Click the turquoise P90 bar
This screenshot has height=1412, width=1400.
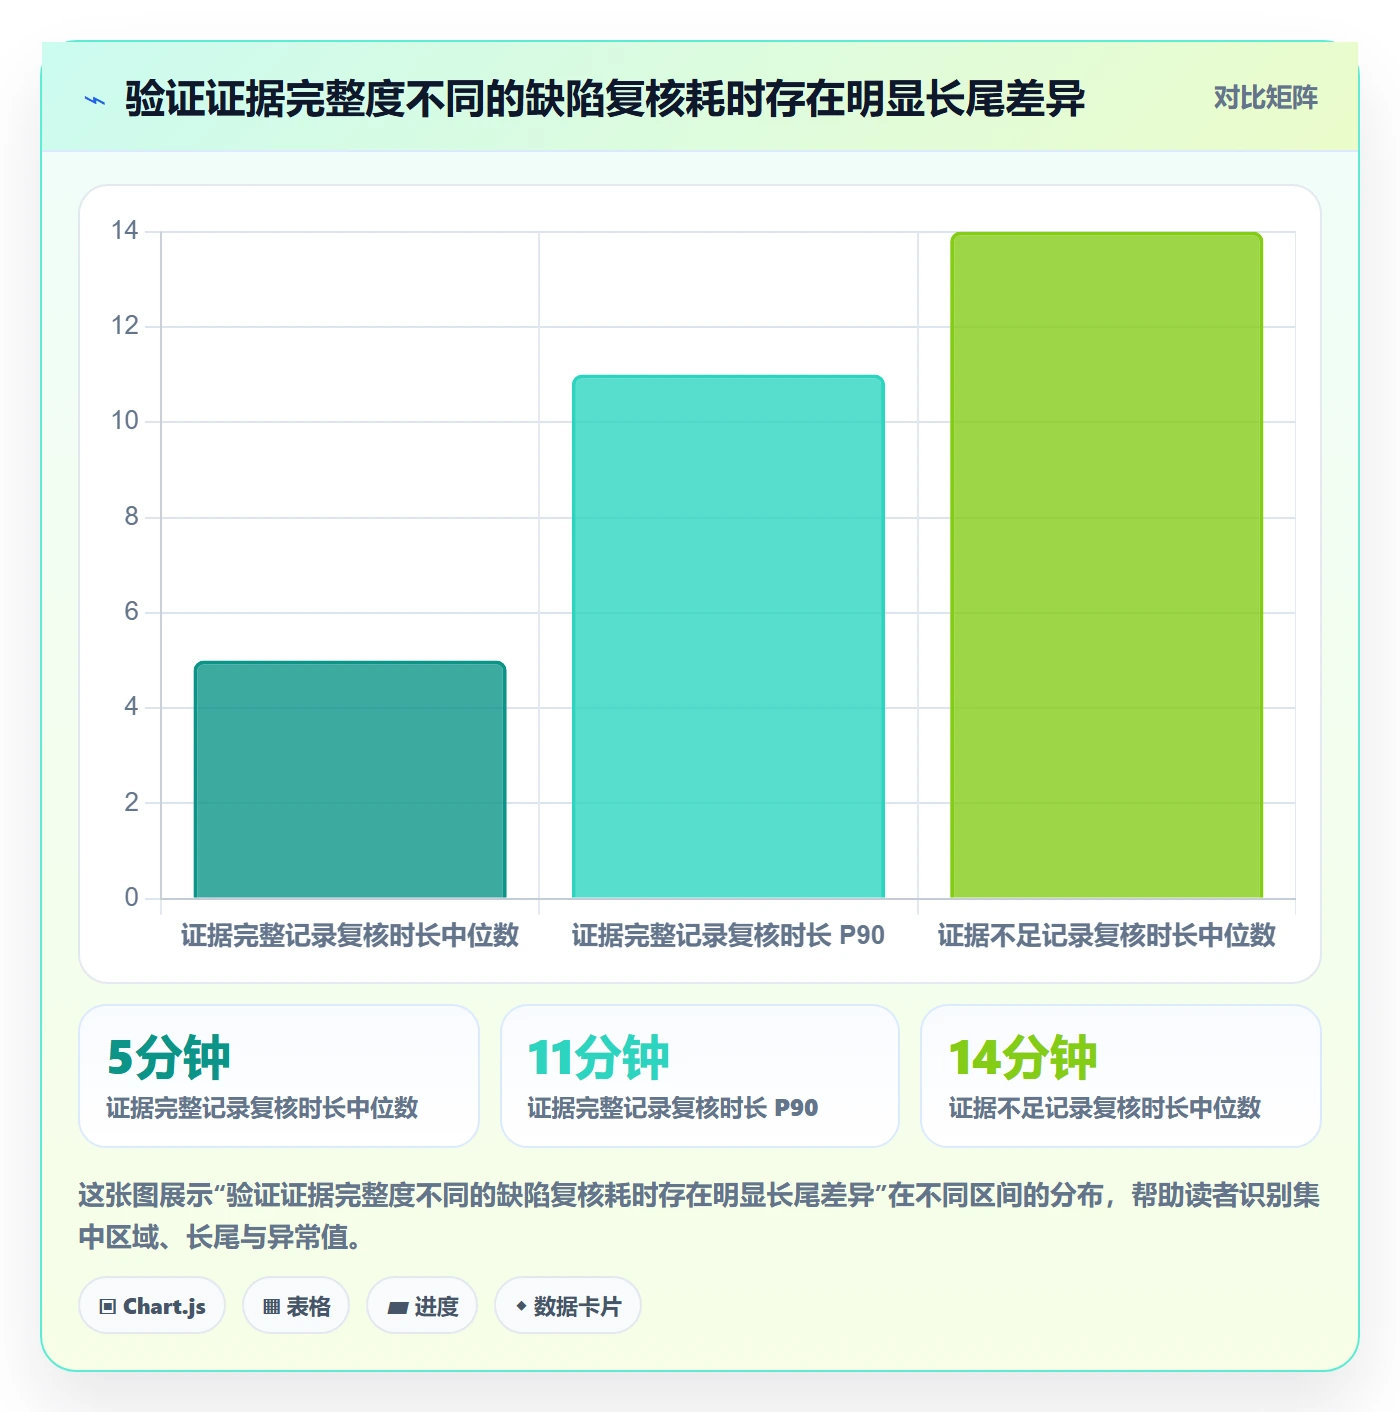[728, 637]
